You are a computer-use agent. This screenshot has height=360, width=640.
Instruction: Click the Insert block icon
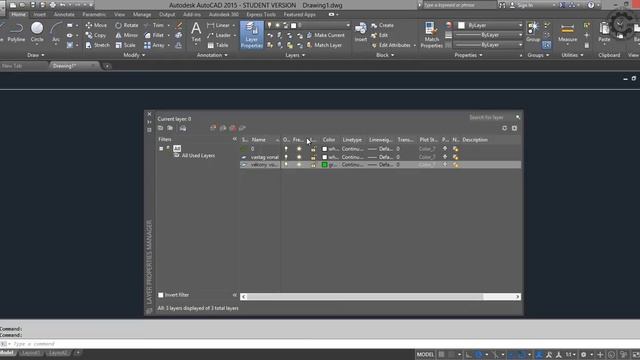coord(360,33)
